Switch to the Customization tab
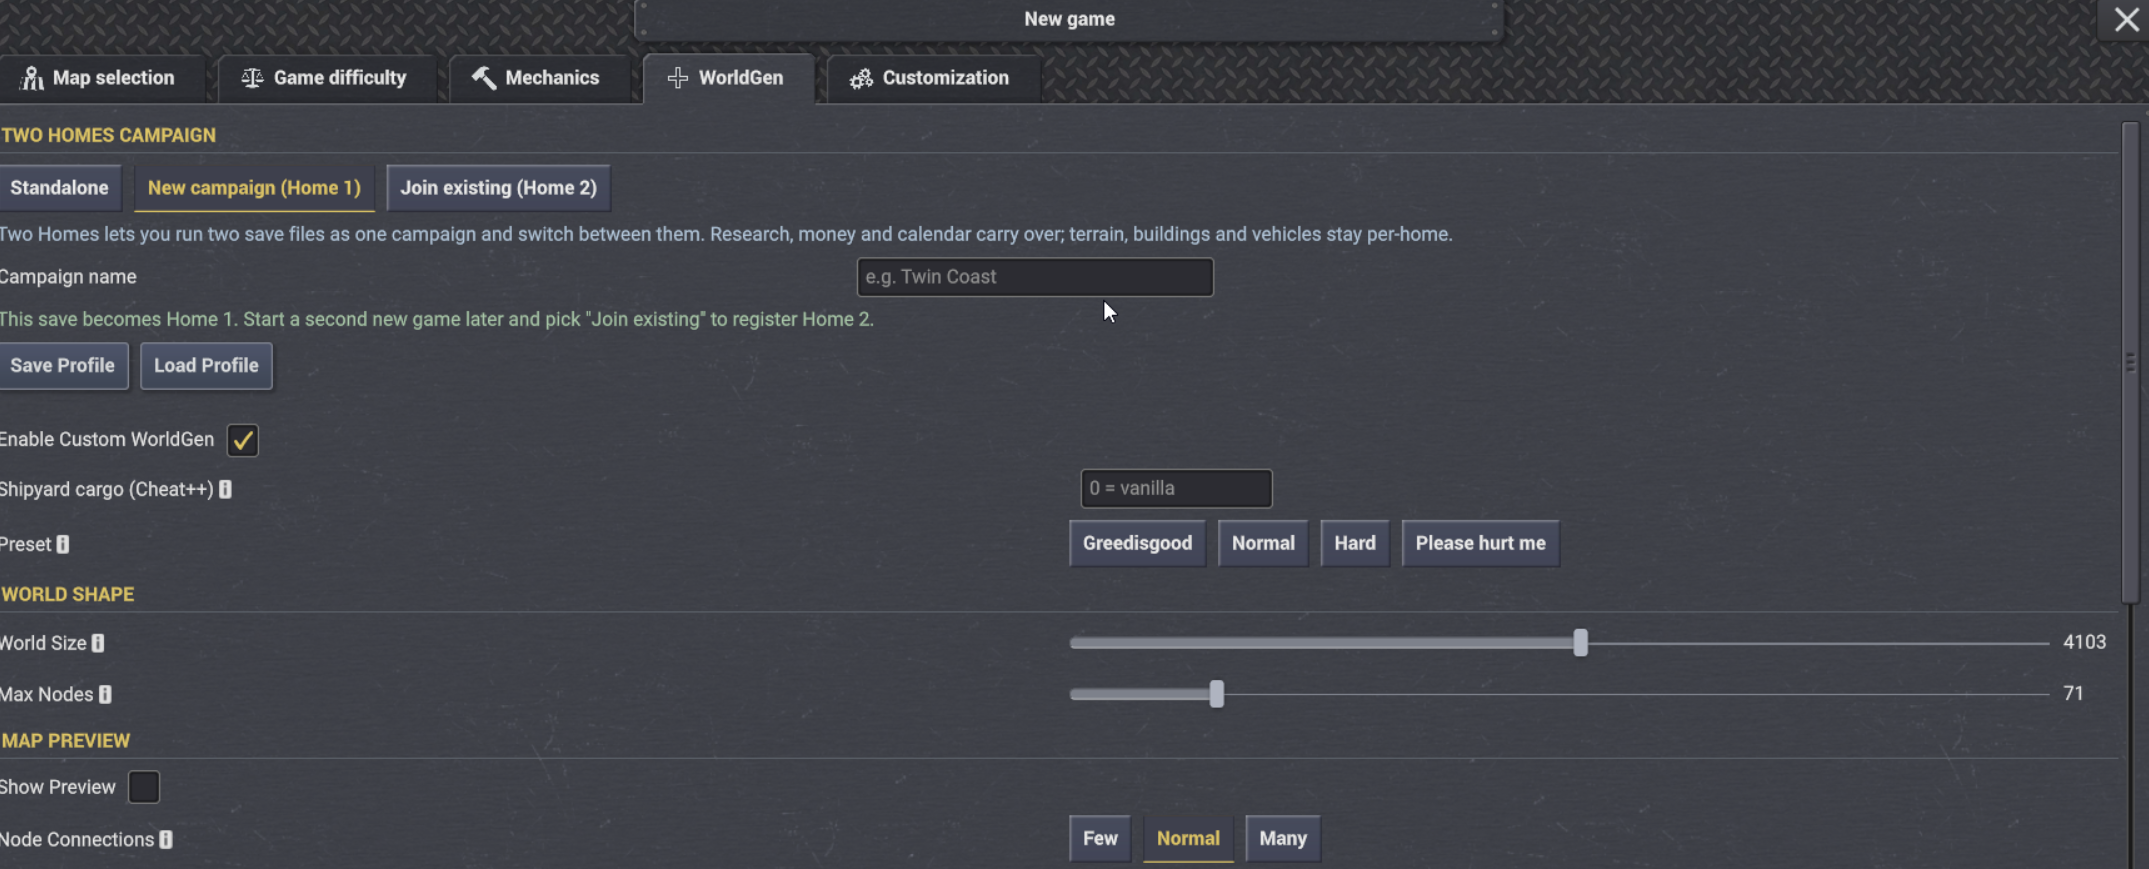 pyautogui.click(x=932, y=78)
